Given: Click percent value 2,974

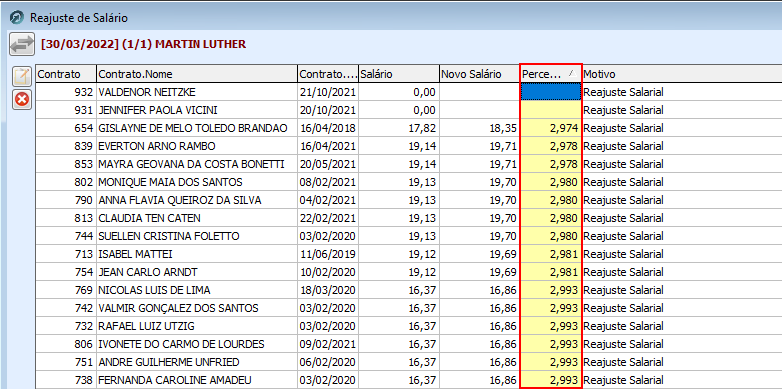Looking at the screenshot, I should 564,128.
